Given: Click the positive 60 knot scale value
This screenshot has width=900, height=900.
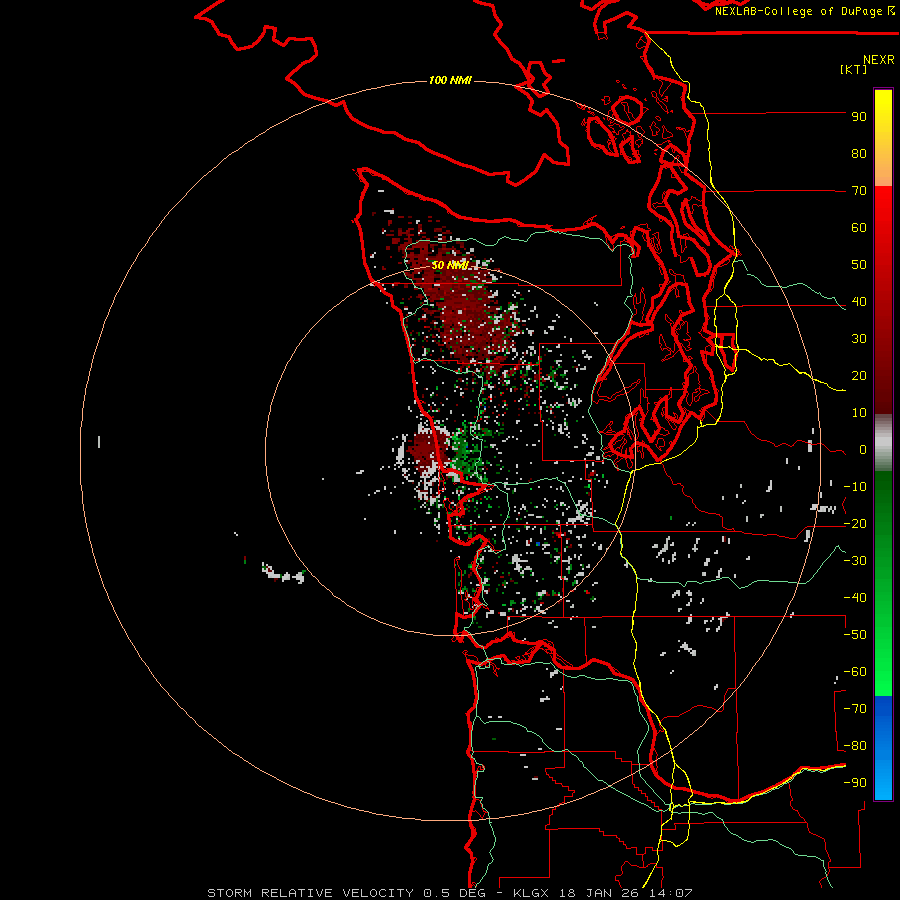Looking at the screenshot, I should 859,228.
